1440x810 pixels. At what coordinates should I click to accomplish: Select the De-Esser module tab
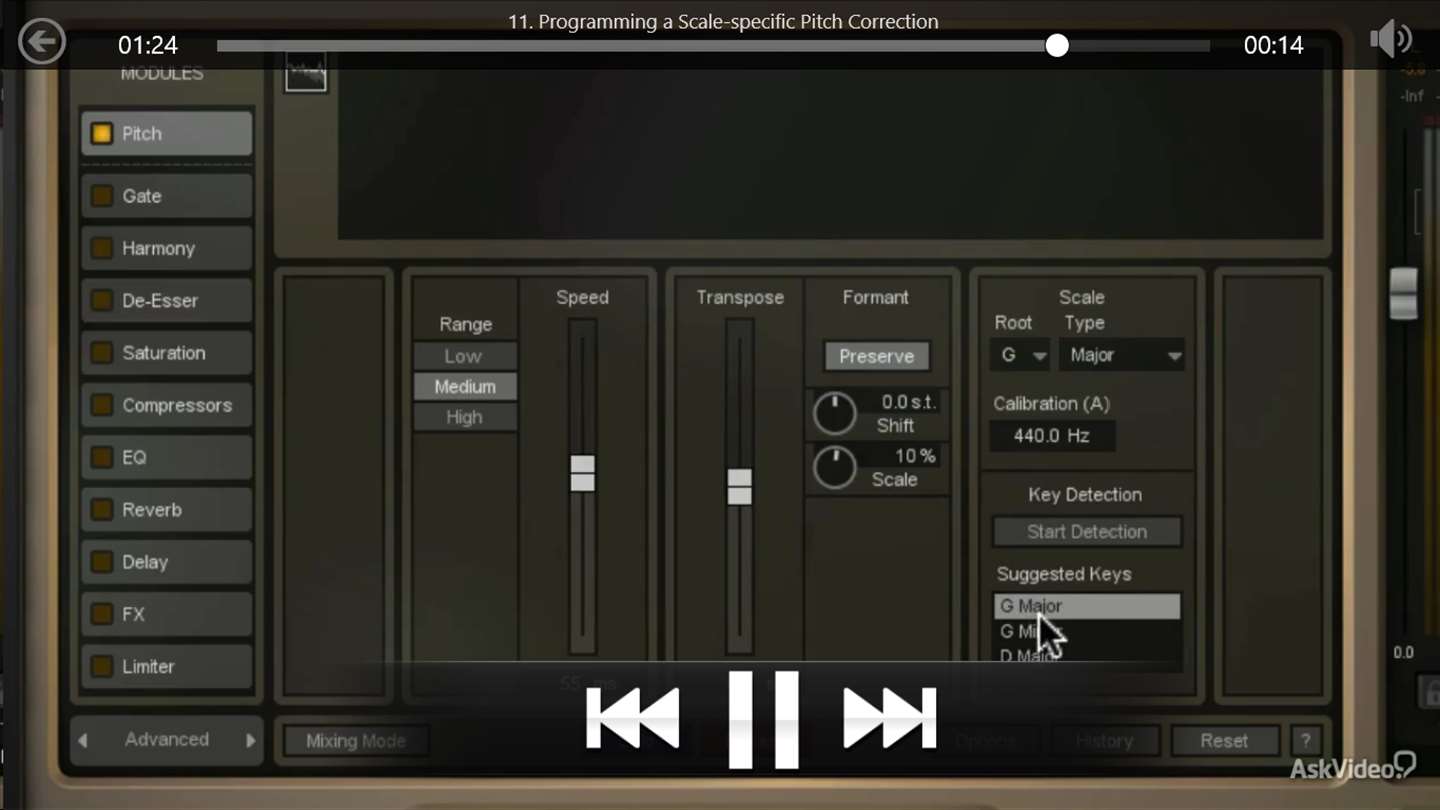166,300
